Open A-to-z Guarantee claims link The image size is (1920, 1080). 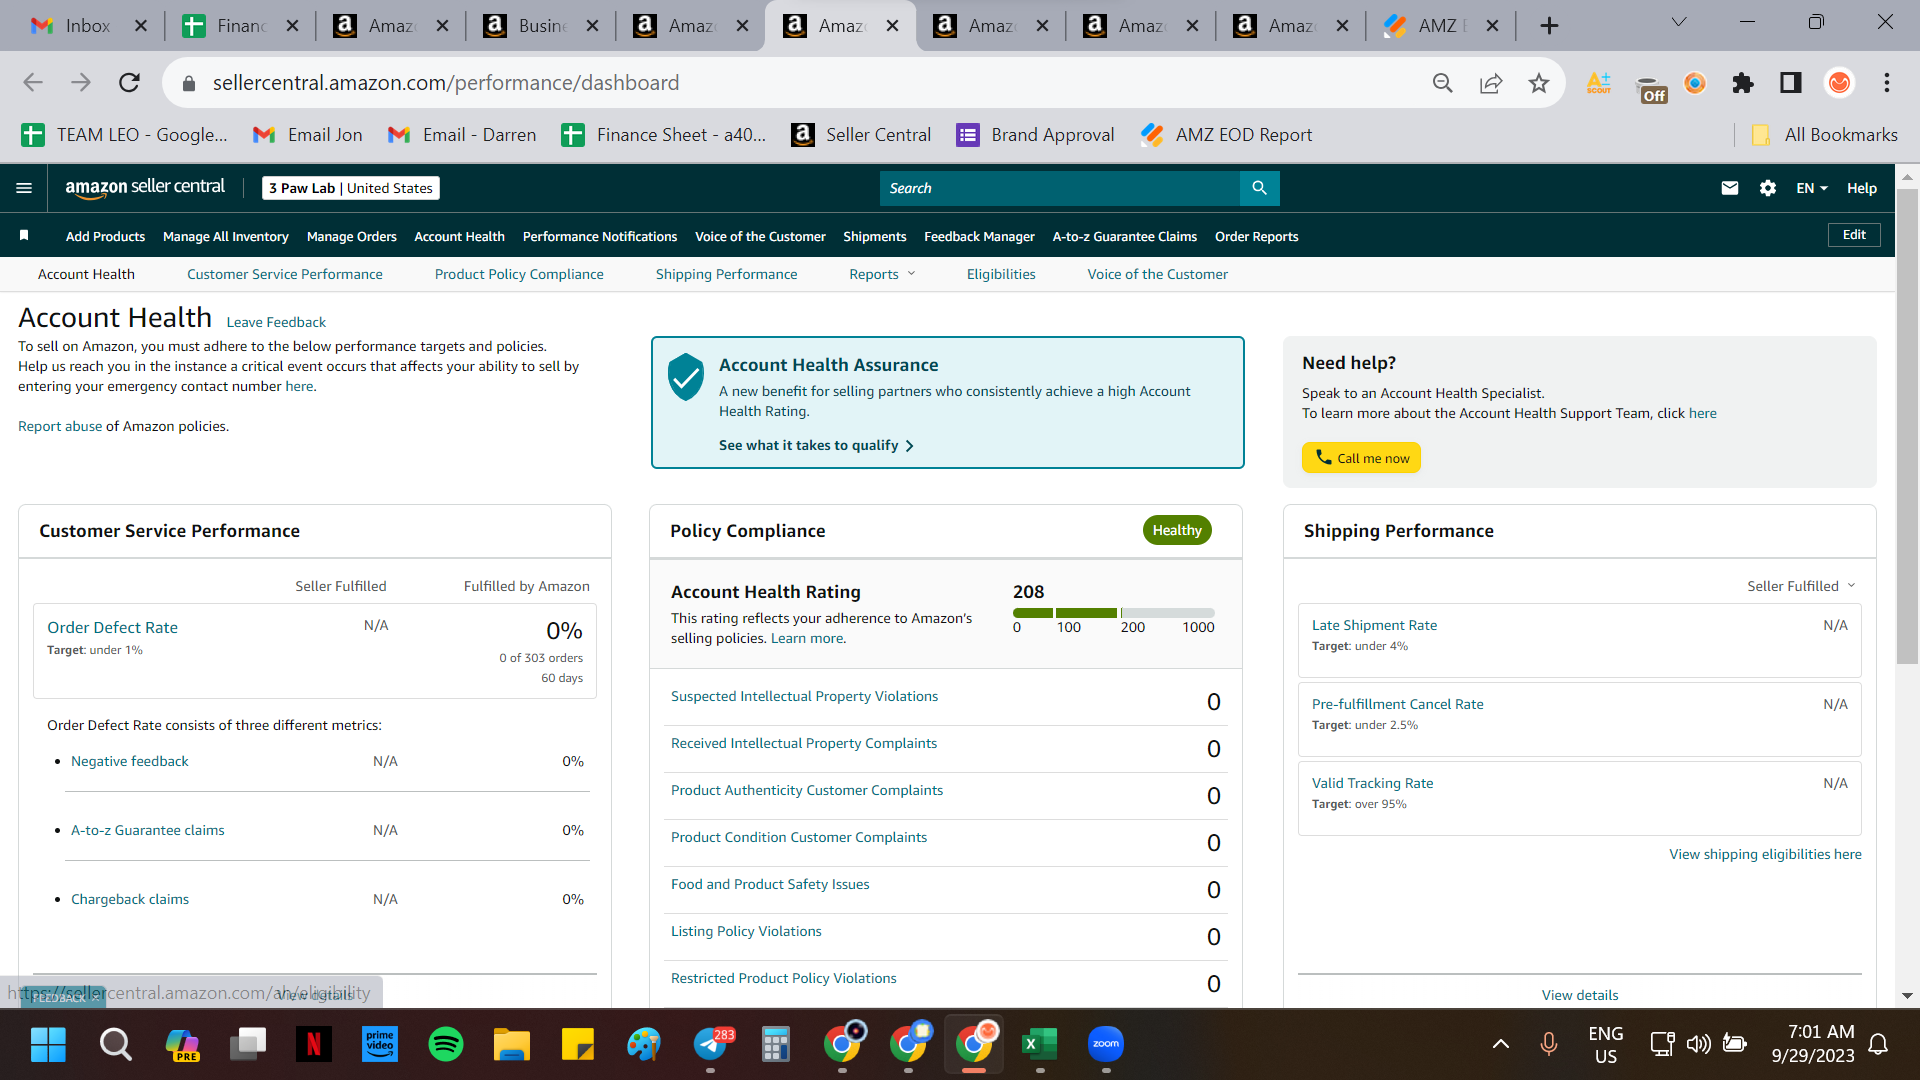(147, 830)
